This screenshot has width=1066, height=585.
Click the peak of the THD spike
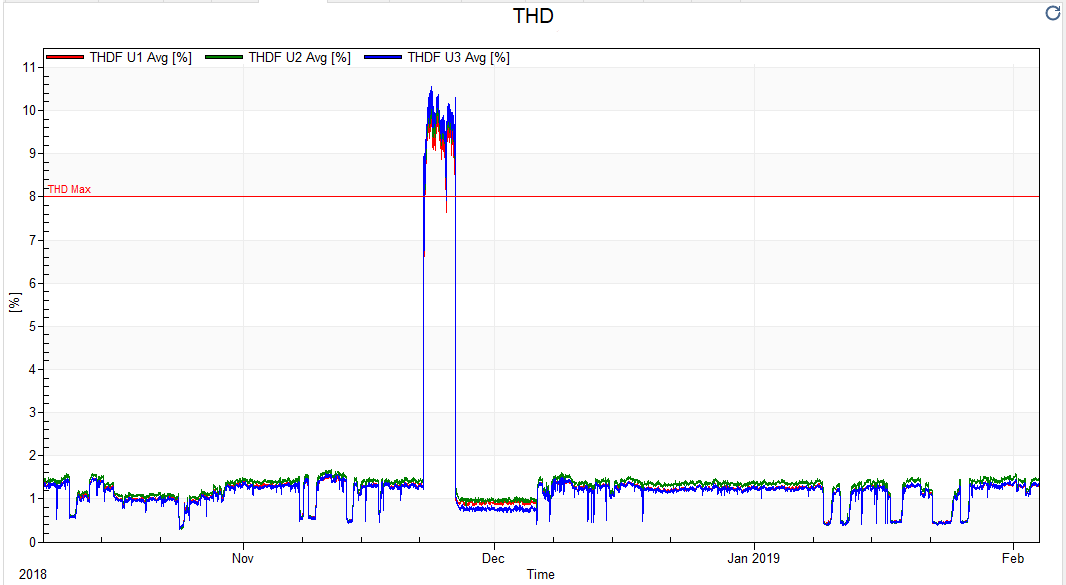point(431,88)
